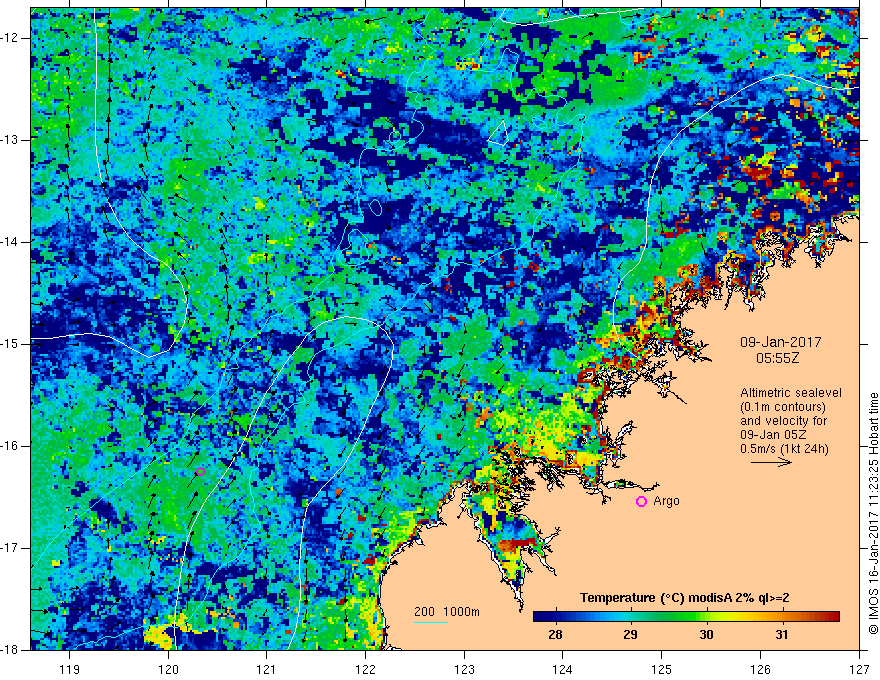Viewport: 880px width, 680px height.
Task: Click the latitude label '-18'
Action: pyautogui.click(x=11, y=650)
